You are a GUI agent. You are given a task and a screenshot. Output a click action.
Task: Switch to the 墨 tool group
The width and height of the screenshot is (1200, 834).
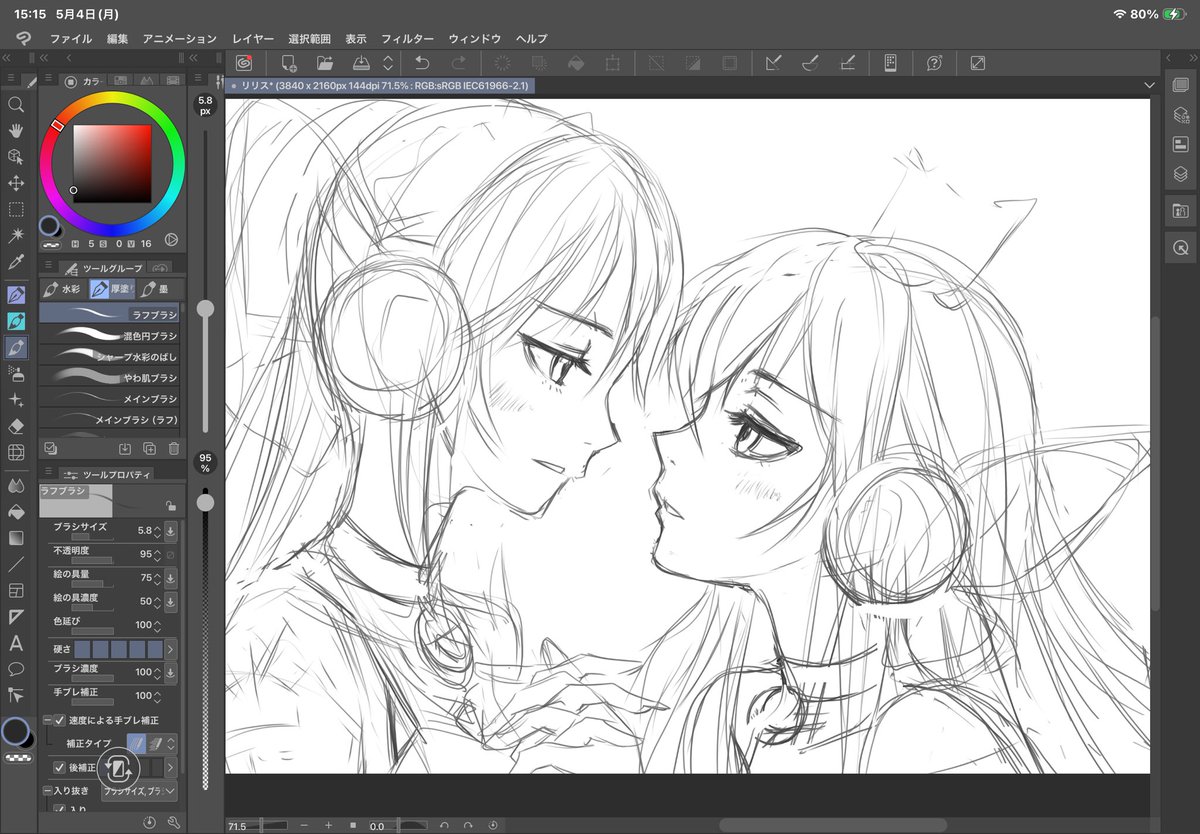pos(156,289)
